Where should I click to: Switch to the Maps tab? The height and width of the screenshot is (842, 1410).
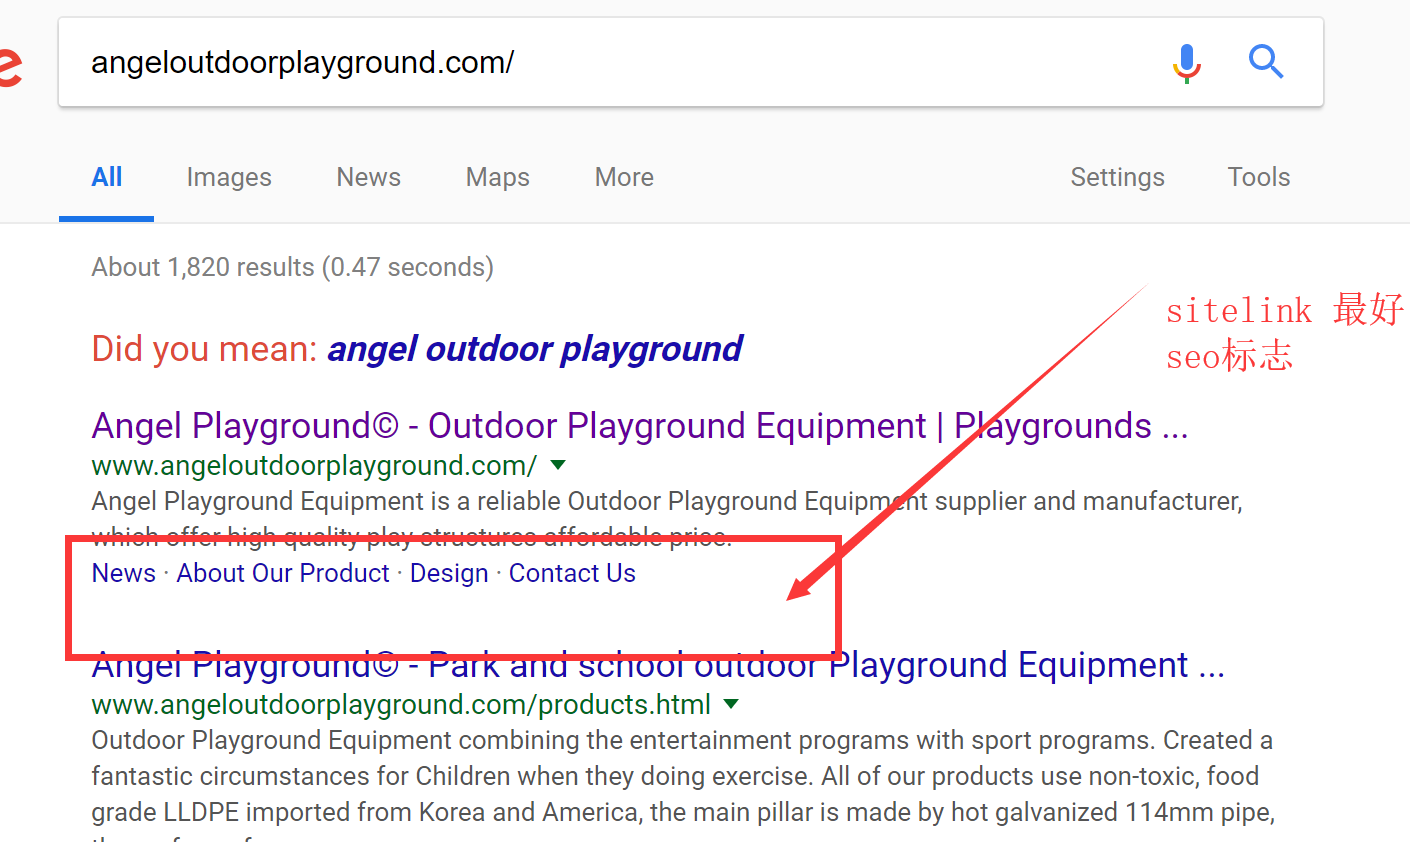click(497, 177)
